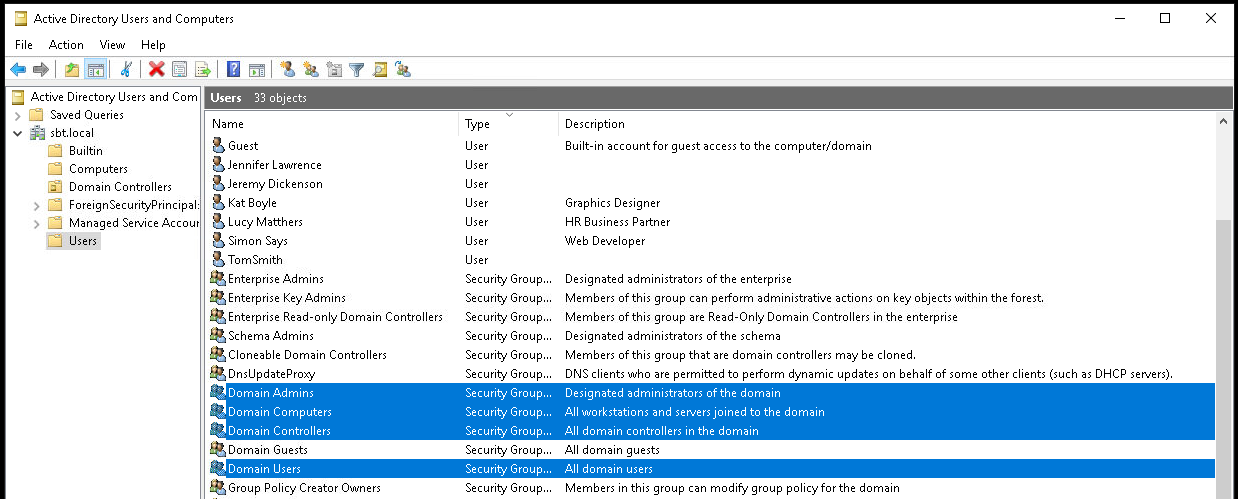Image resolution: width=1238 pixels, height=499 pixels.
Task: Click the Guest user account icon
Action: click(219, 146)
